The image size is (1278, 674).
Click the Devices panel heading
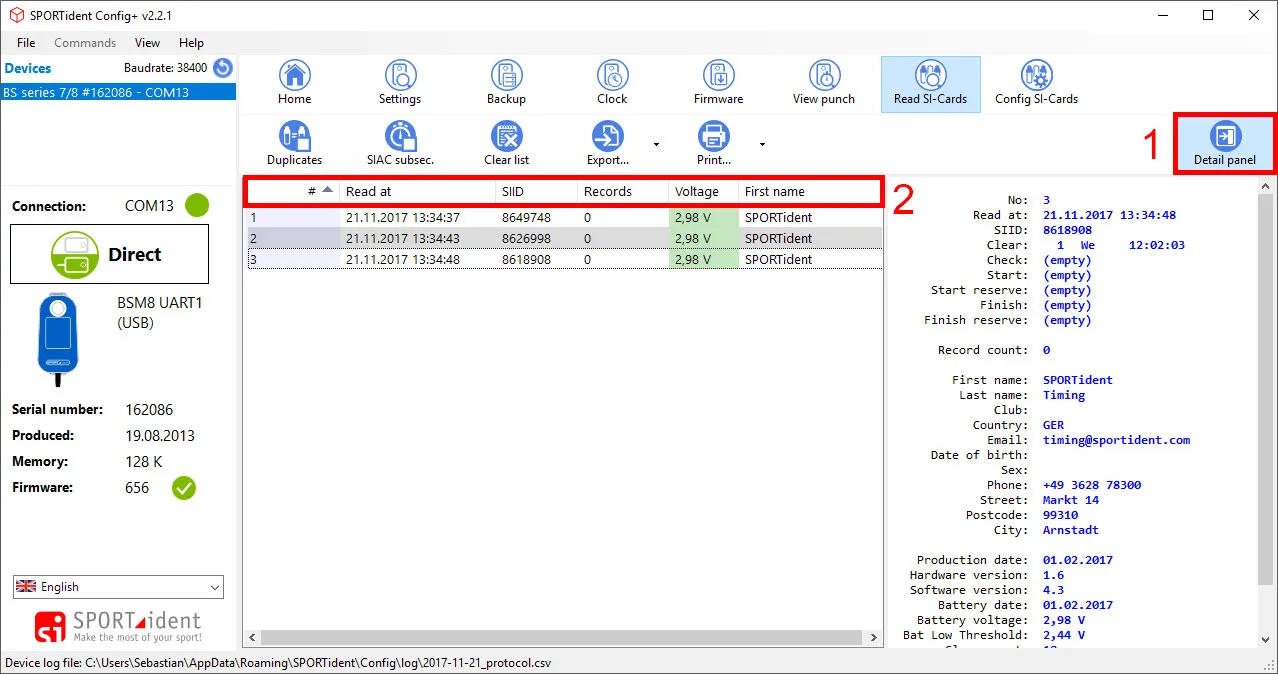point(28,68)
